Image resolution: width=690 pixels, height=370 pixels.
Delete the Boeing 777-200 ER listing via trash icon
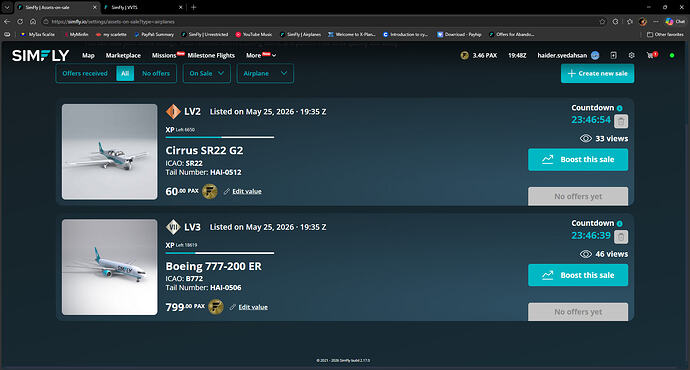point(621,237)
